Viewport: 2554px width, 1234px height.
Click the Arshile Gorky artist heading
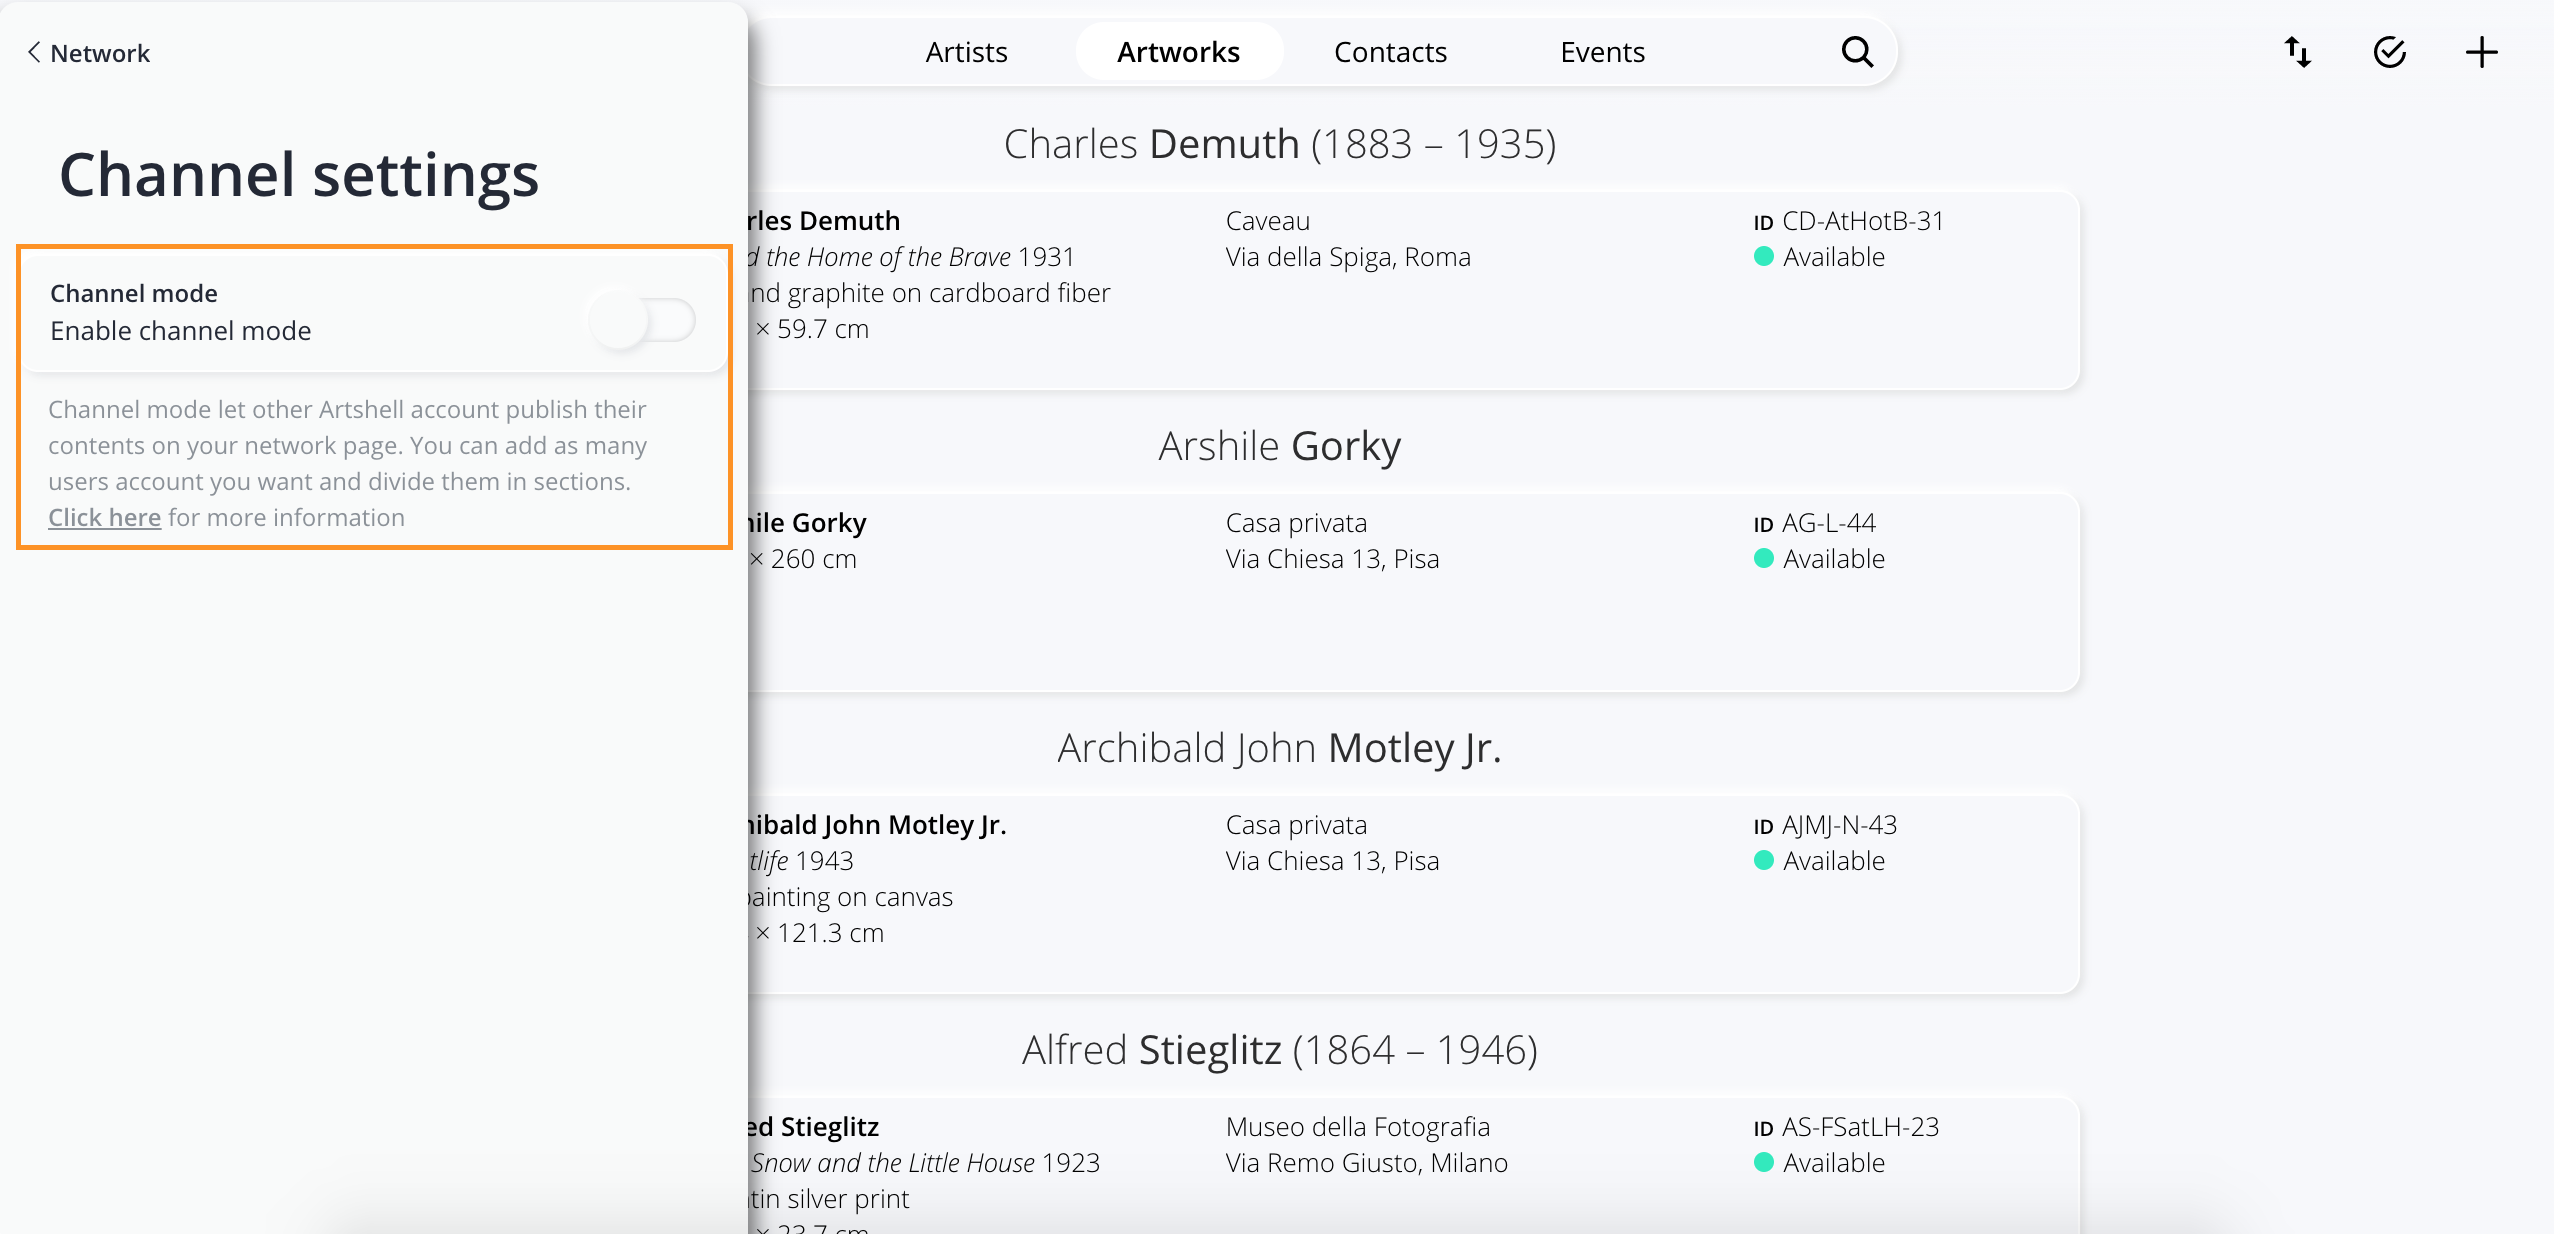coord(1280,446)
